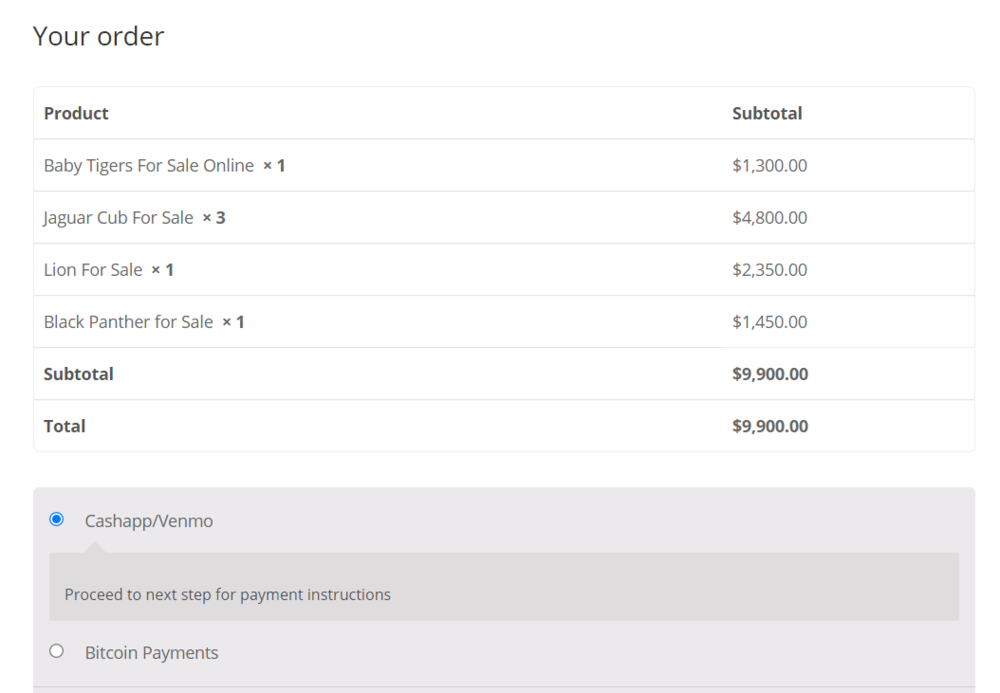Click the Lion For Sale item

pos(93,270)
